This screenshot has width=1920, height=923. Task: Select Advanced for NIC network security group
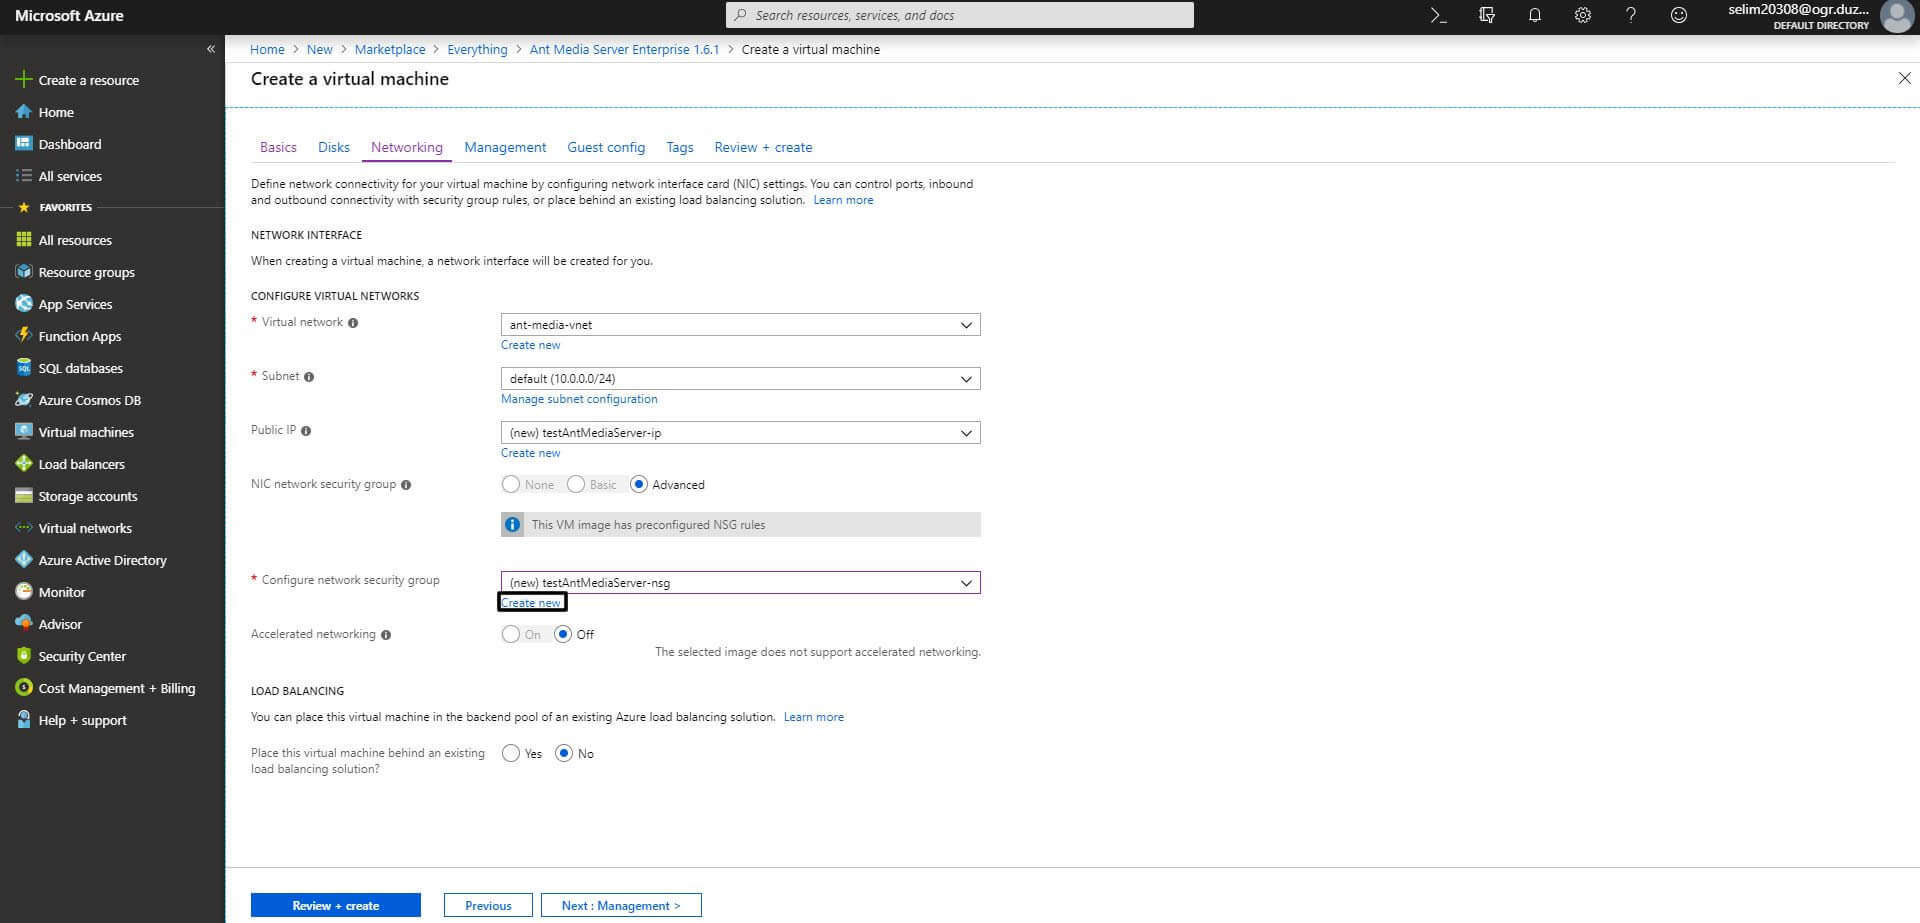tap(639, 484)
